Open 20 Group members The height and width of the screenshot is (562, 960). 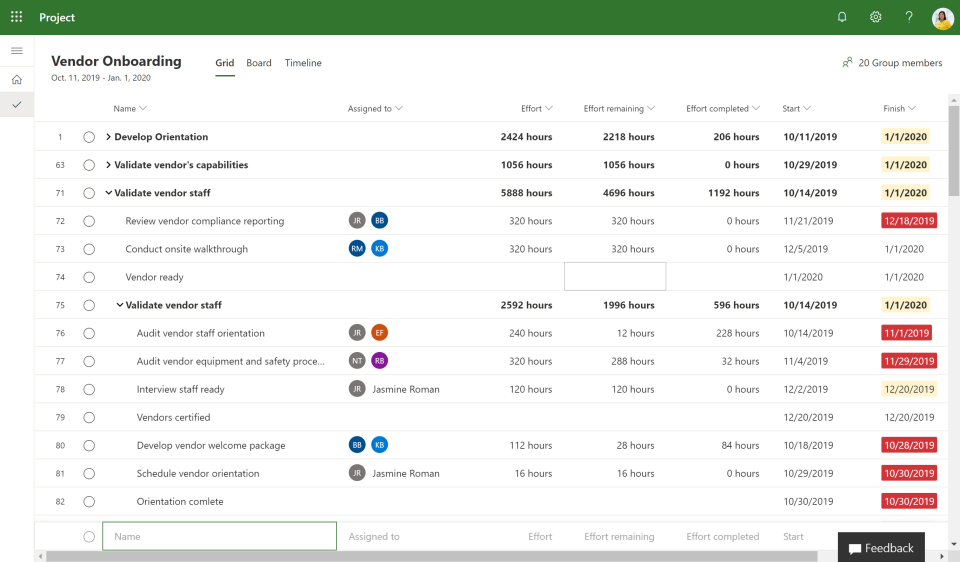pos(893,62)
